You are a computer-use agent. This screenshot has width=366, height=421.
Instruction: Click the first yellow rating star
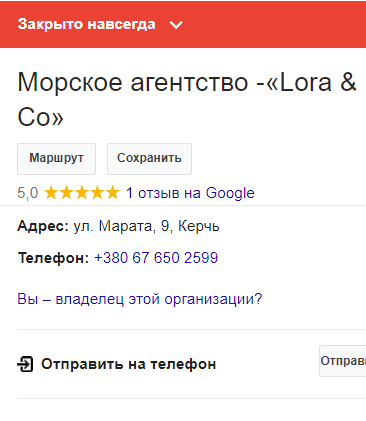[x=51, y=193]
